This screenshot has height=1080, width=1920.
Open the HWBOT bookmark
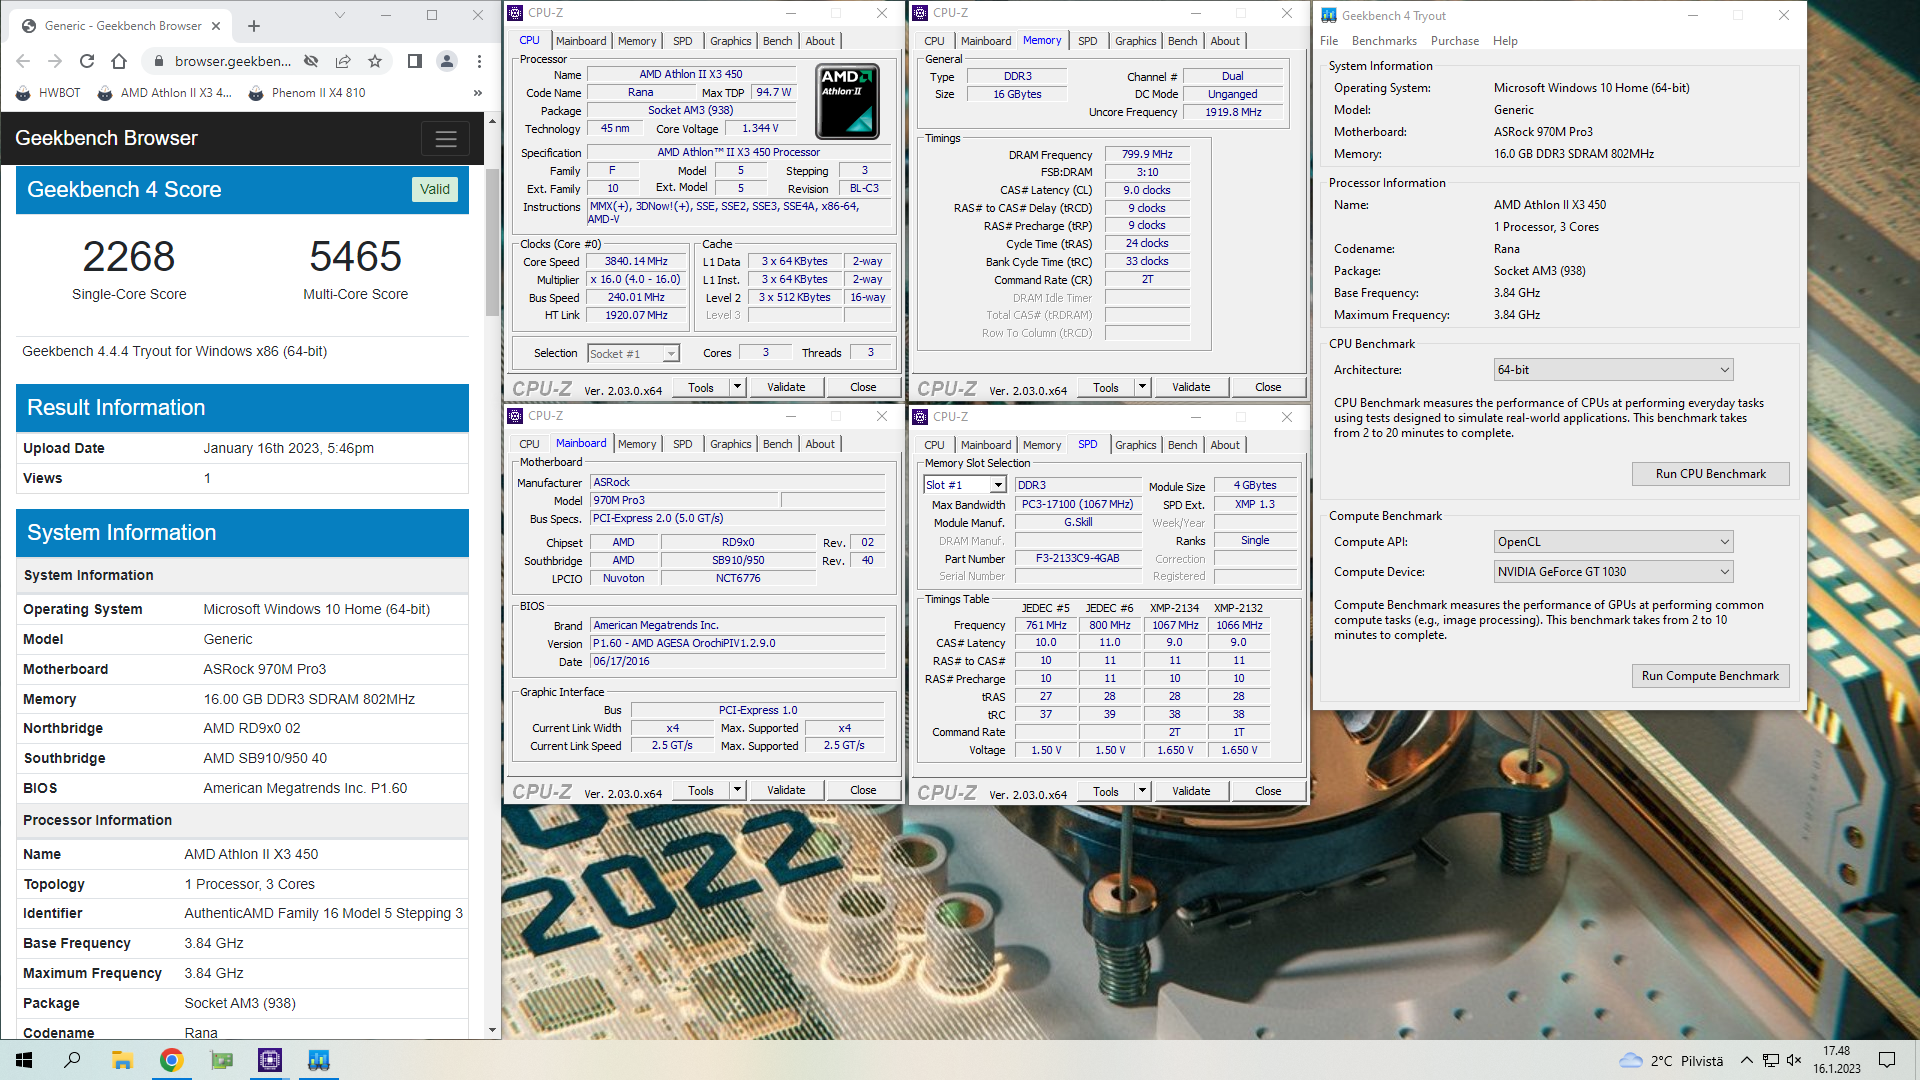tap(49, 93)
